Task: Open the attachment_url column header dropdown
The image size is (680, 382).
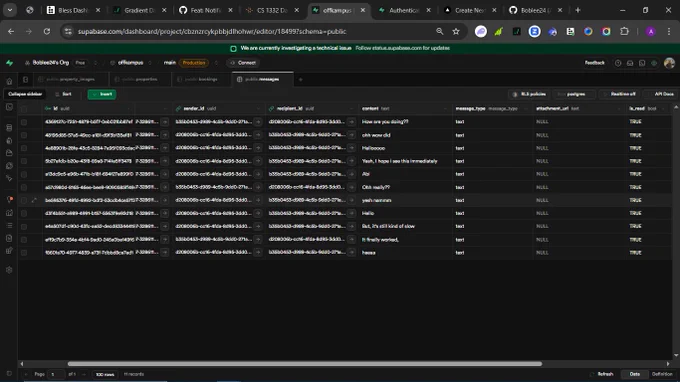Action: pyautogui.click(x=619, y=109)
